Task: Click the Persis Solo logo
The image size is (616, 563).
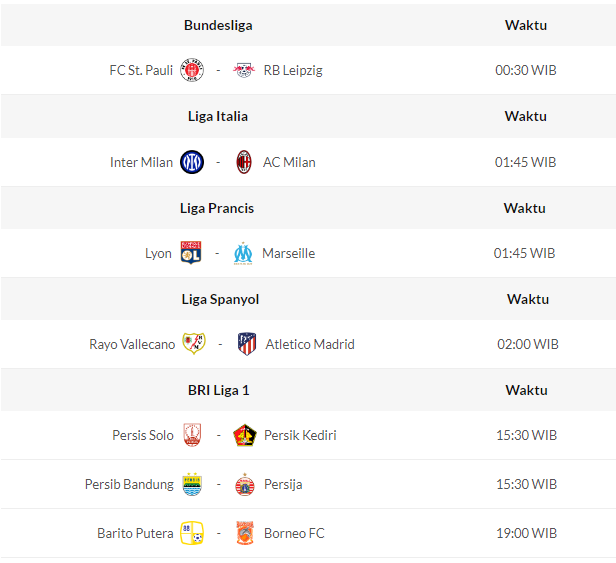Action: tap(193, 435)
